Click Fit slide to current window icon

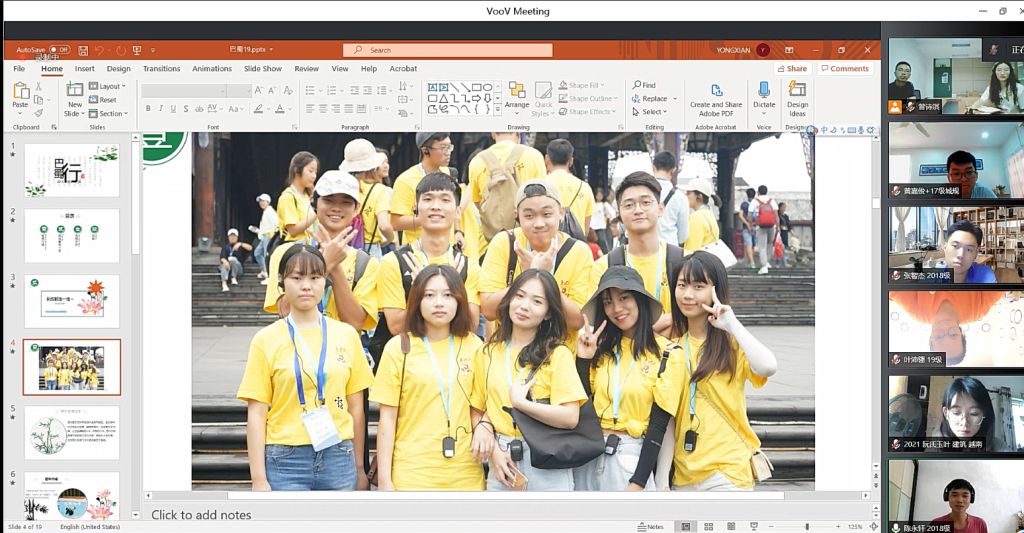[x=873, y=526]
